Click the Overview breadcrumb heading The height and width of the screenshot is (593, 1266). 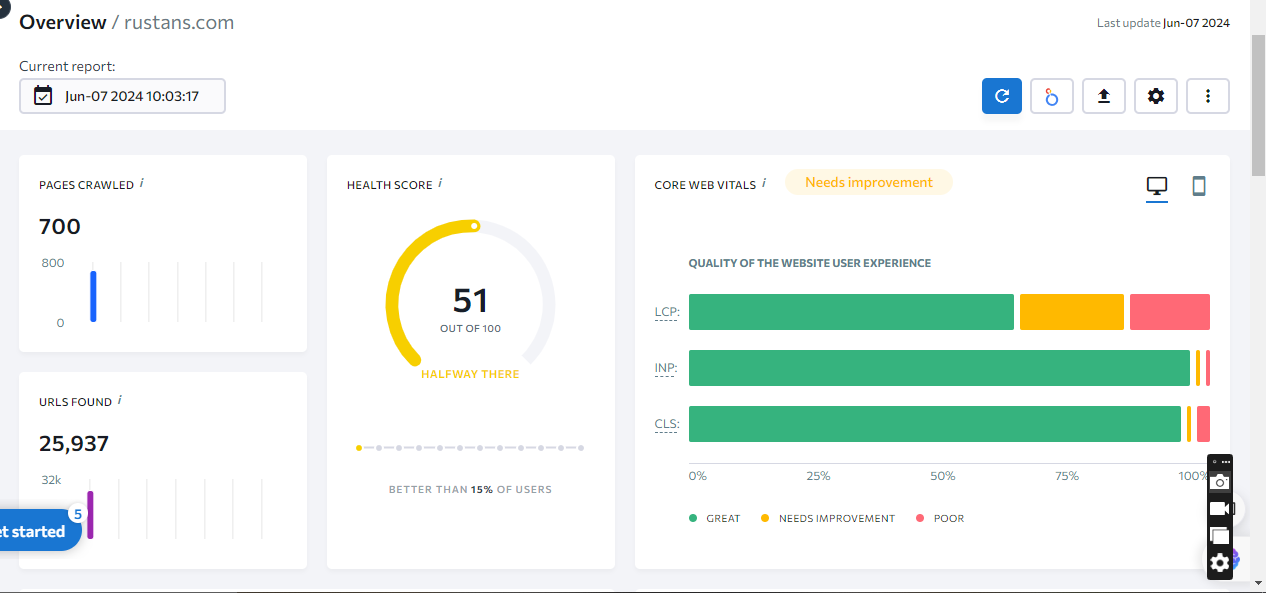click(62, 22)
